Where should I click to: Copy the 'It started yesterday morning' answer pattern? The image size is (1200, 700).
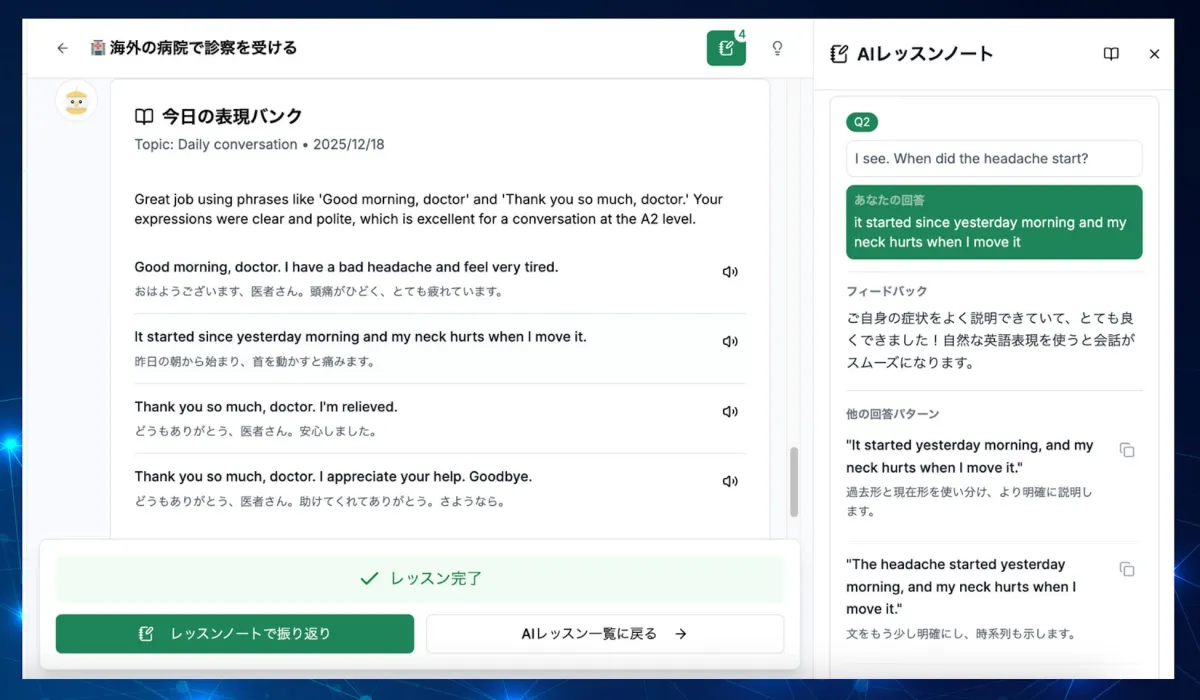point(1127,450)
